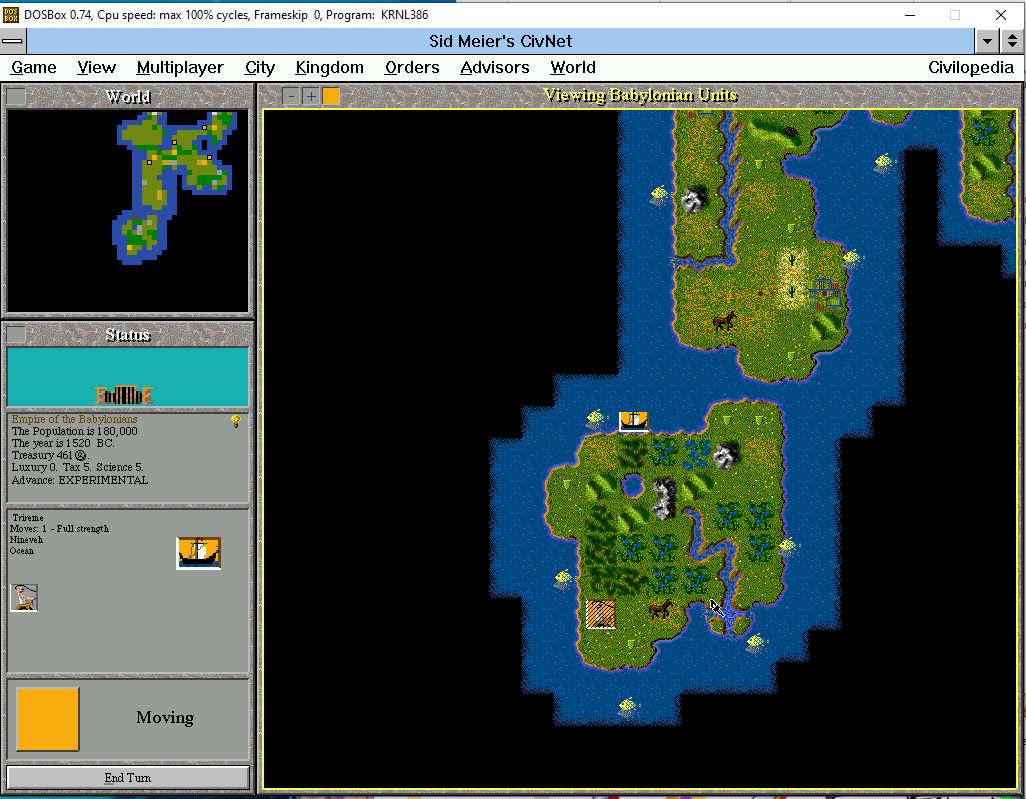Image resolution: width=1026 pixels, height=799 pixels.
Task: Zoom out the map with minus button
Action: 291,96
